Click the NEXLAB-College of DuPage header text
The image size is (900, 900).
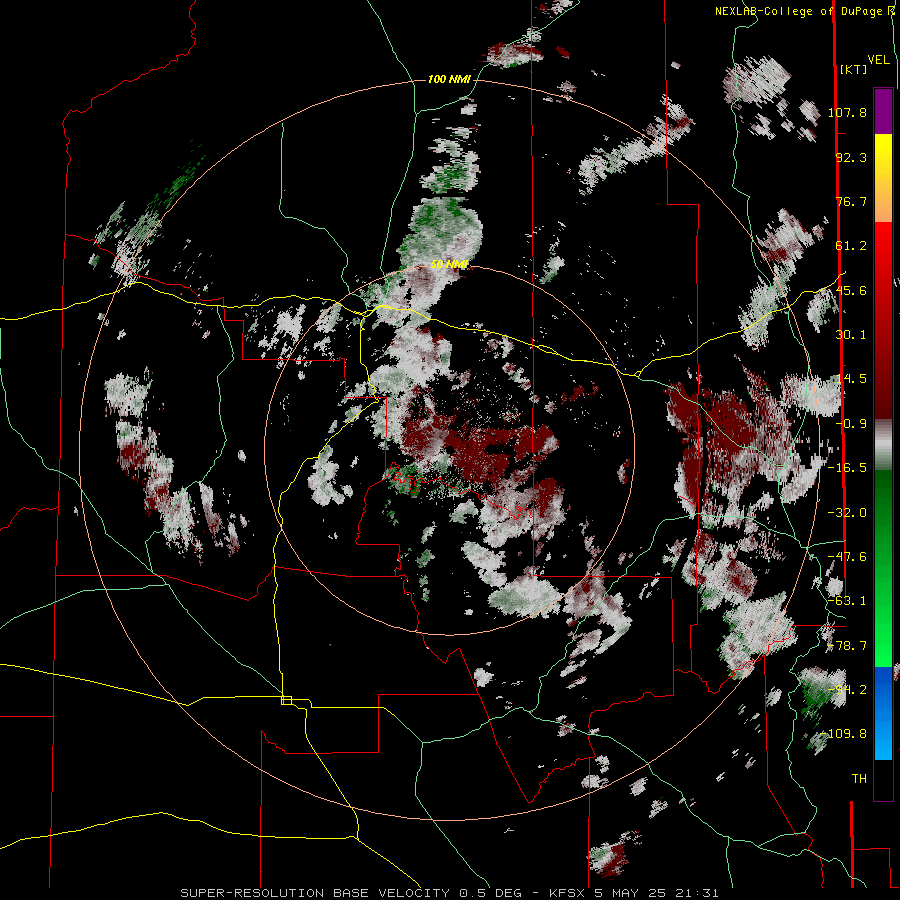click(x=804, y=11)
